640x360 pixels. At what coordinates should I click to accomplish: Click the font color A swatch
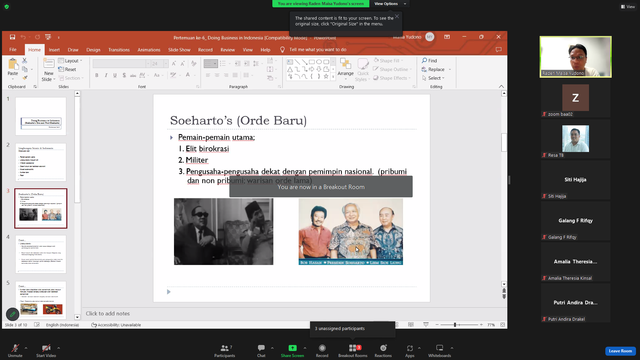click(188, 75)
